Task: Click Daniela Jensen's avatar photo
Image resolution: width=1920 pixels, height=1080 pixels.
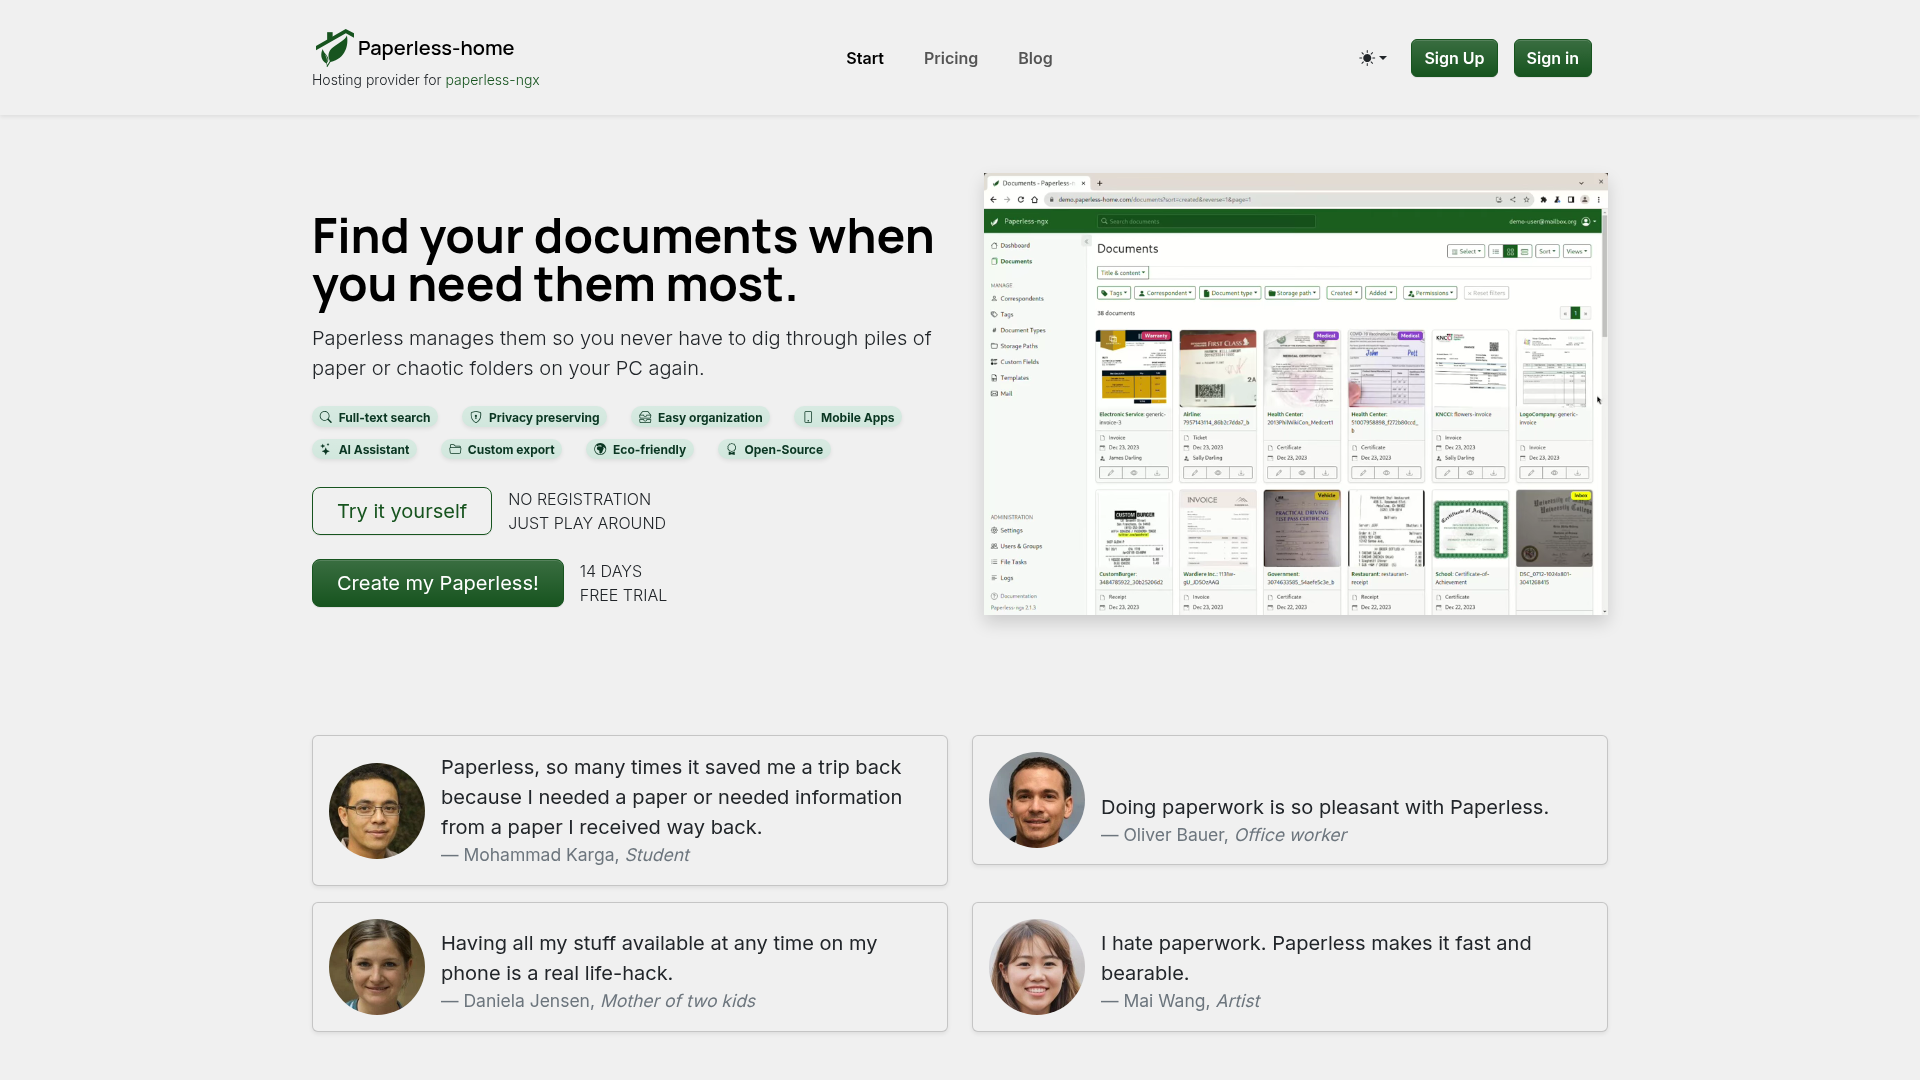Action: click(377, 967)
